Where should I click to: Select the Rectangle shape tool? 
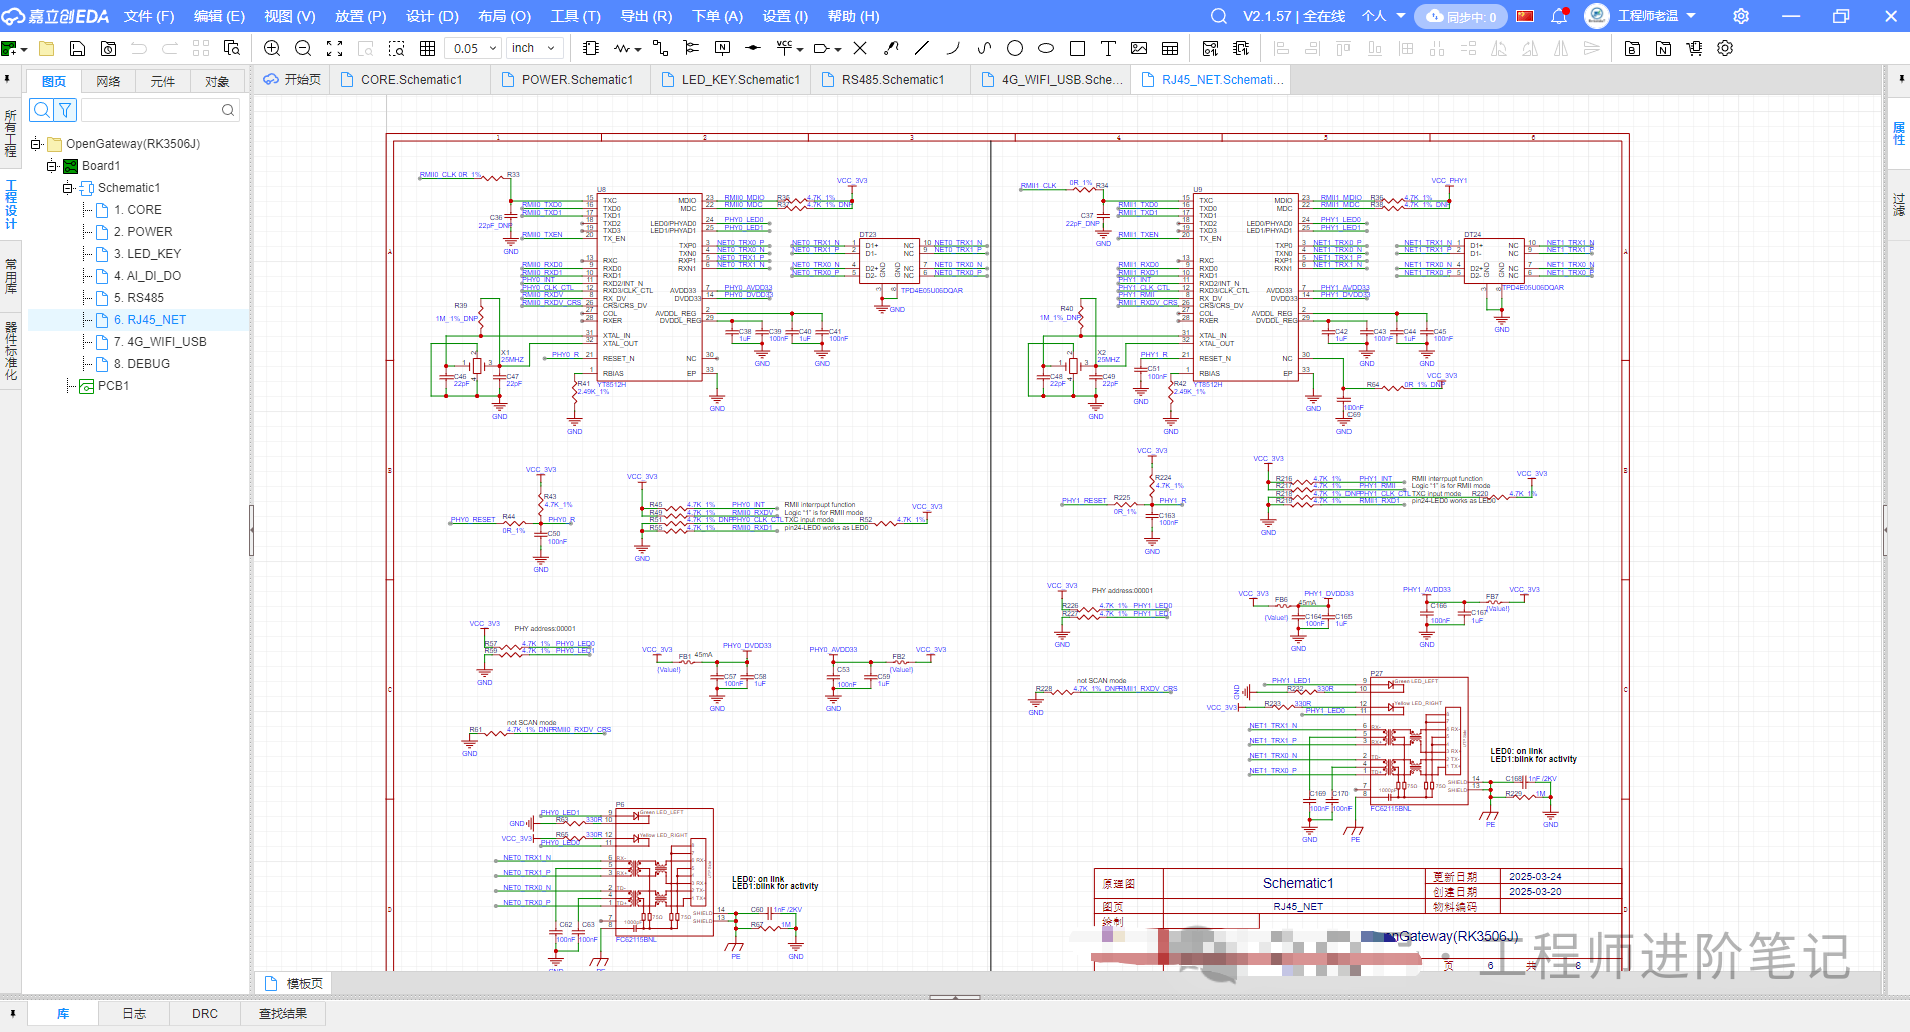click(x=1077, y=48)
